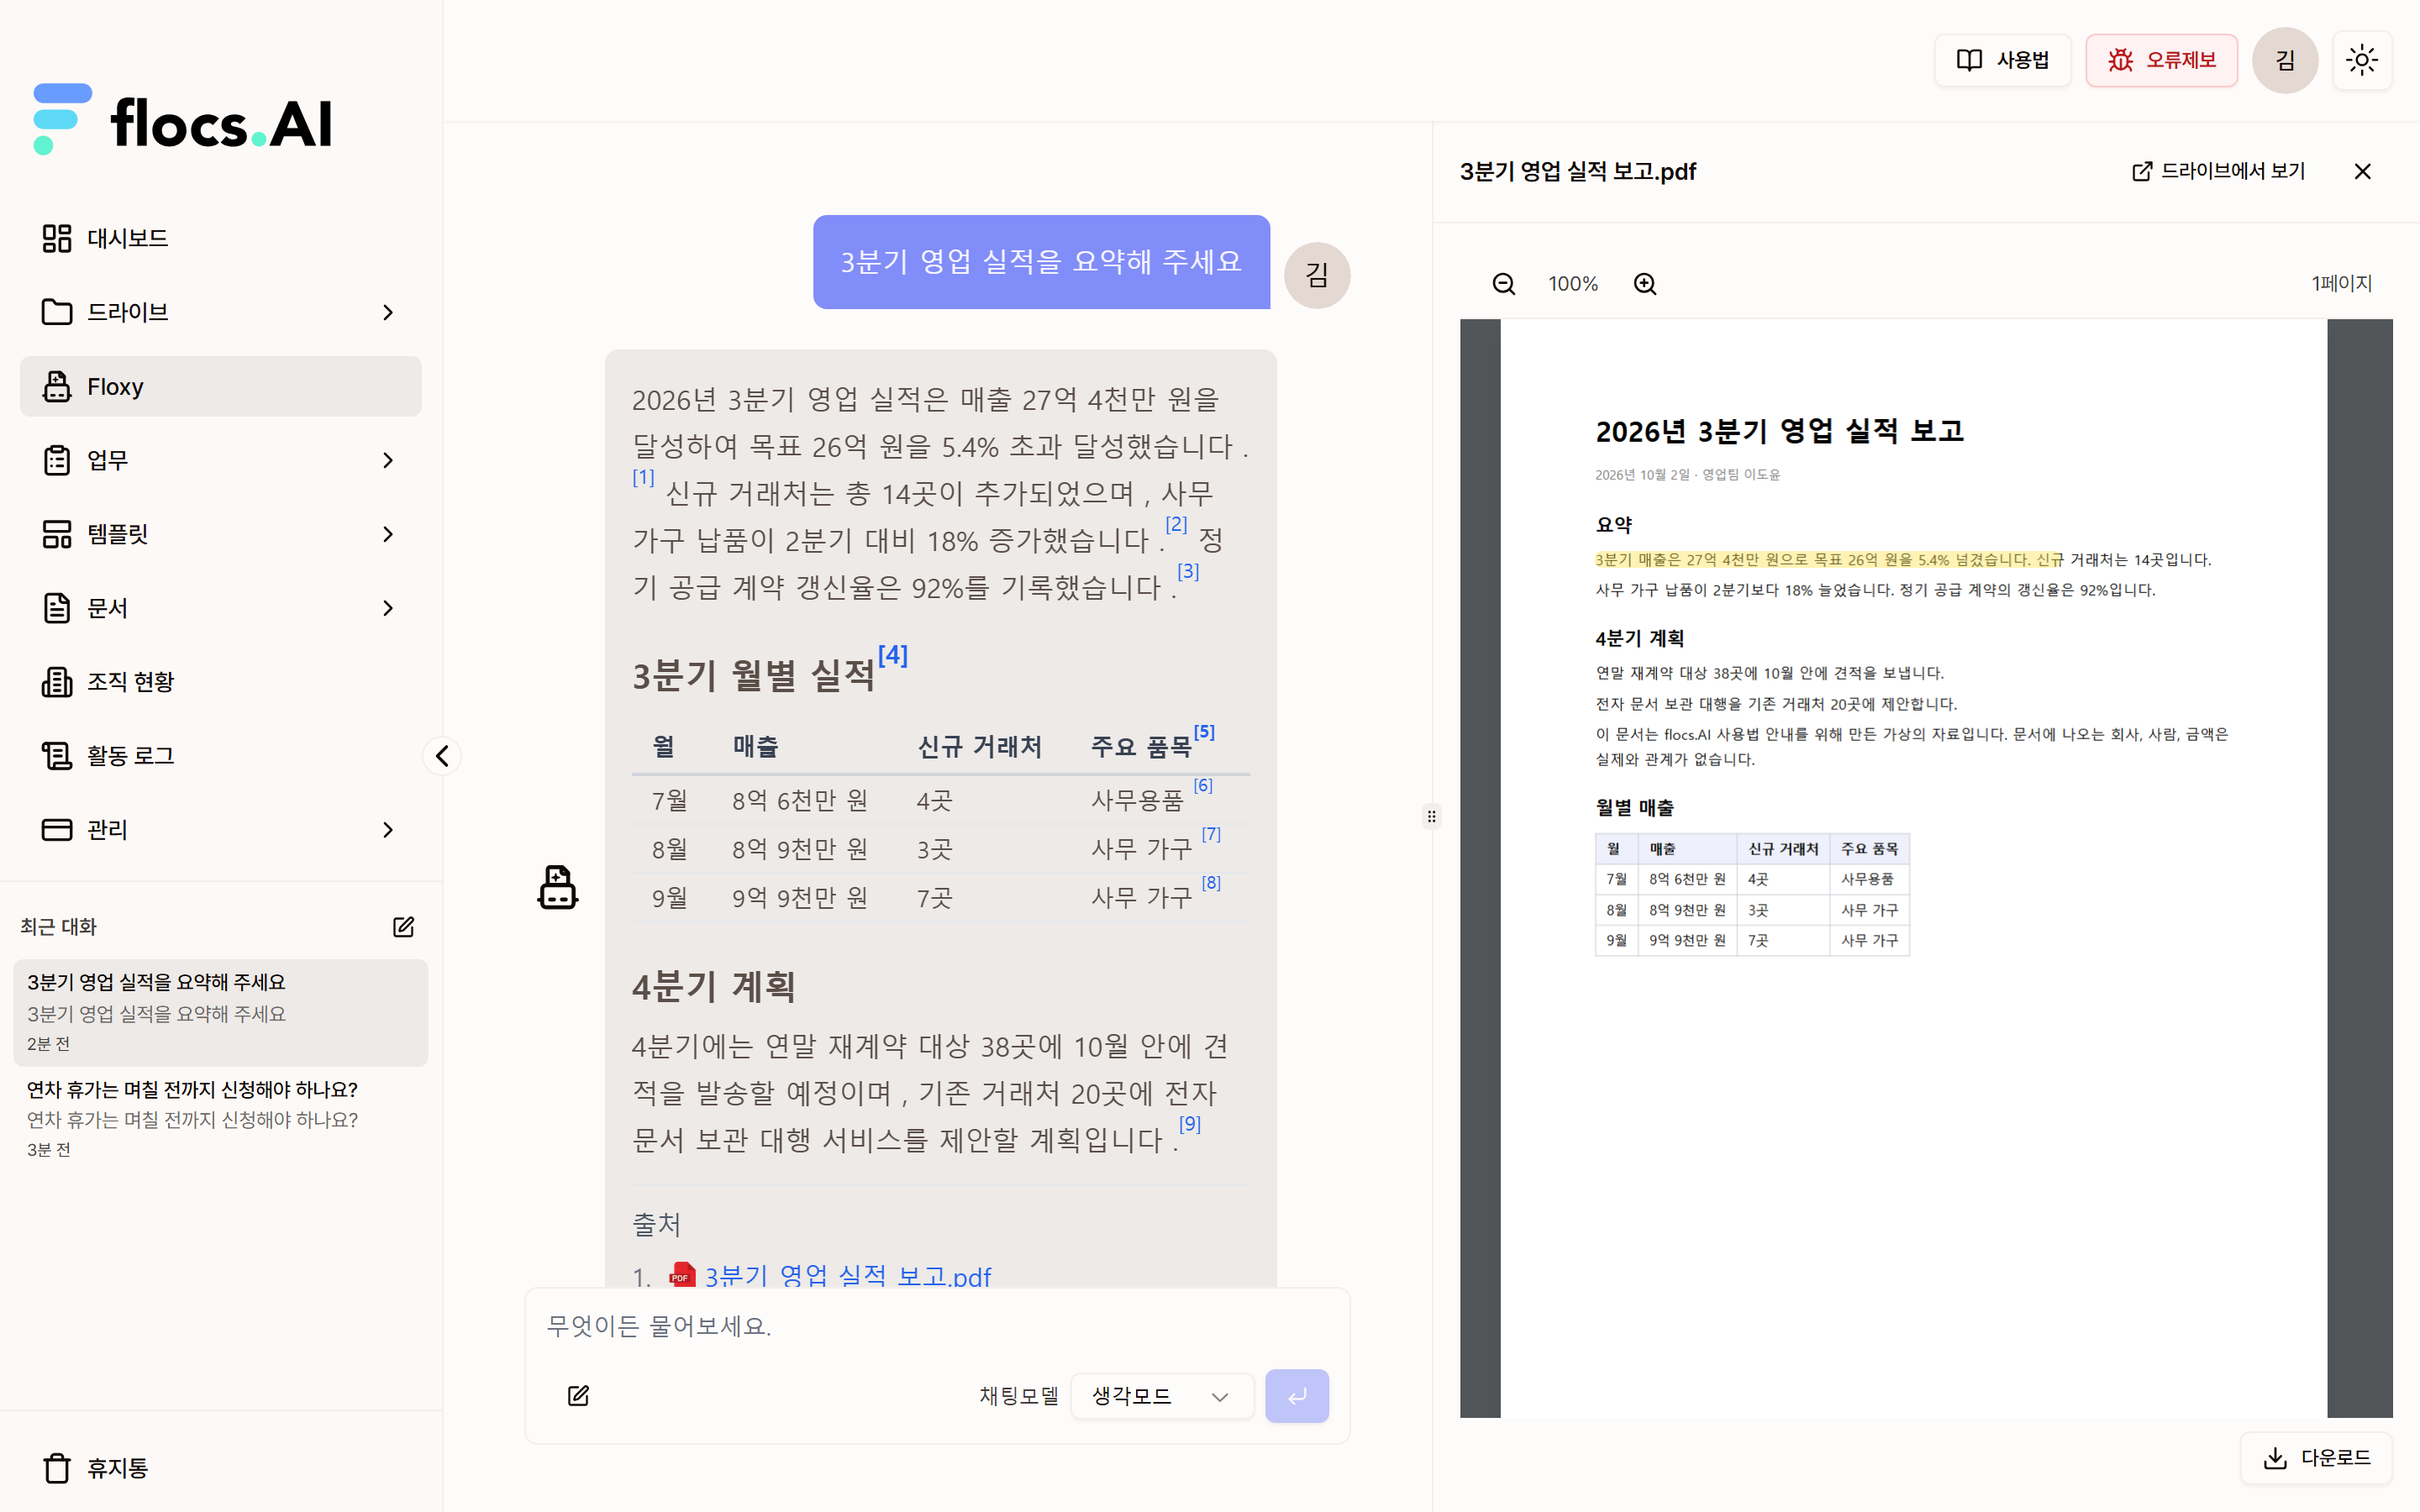Image resolution: width=2420 pixels, height=1512 pixels.
Task: Open the 3분기 영업 실적 보고.pdf source link
Action: pyautogui.click(x=847, y=1276)
